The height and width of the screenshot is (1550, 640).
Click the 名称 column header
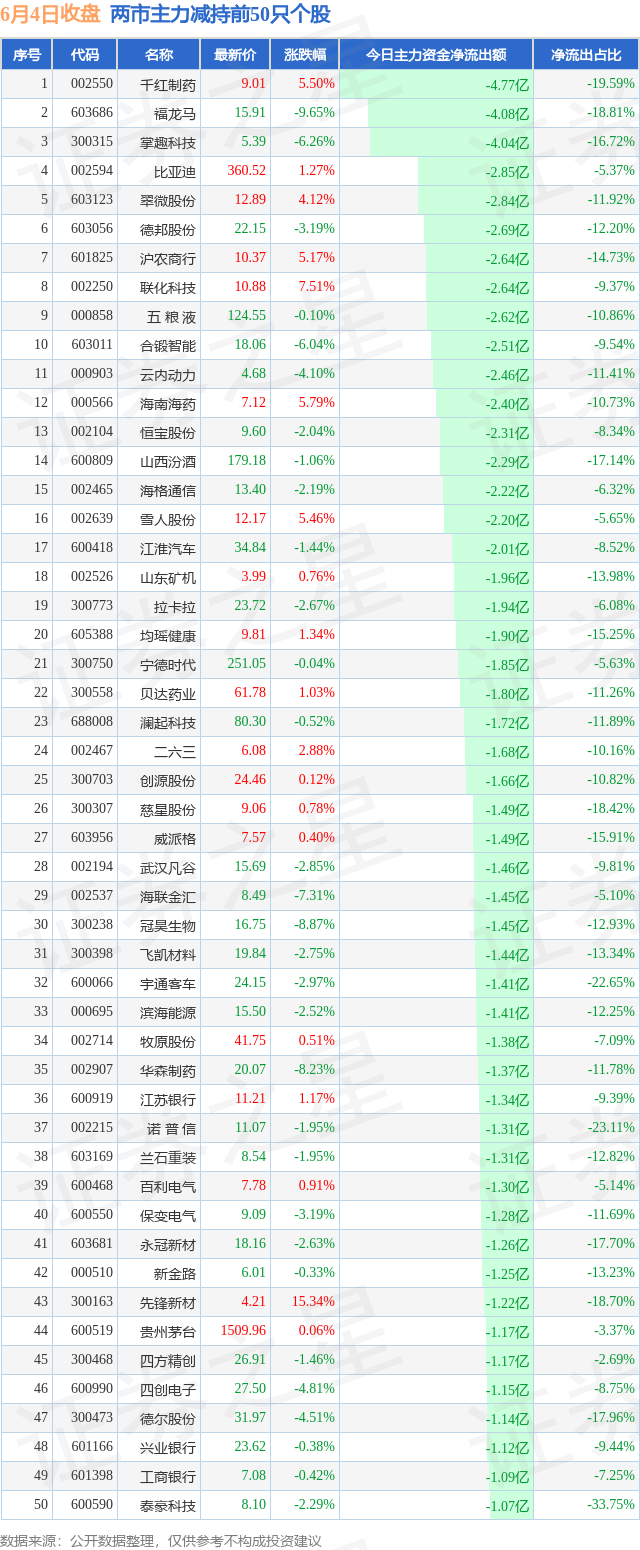coord(158,55)
